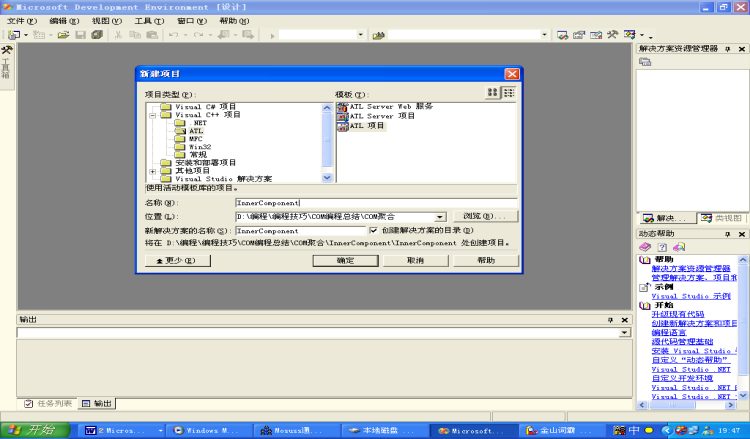Open the Window menu
This screenshot has height=439, width=750.
pyautogui.click(x=192, y=21)
